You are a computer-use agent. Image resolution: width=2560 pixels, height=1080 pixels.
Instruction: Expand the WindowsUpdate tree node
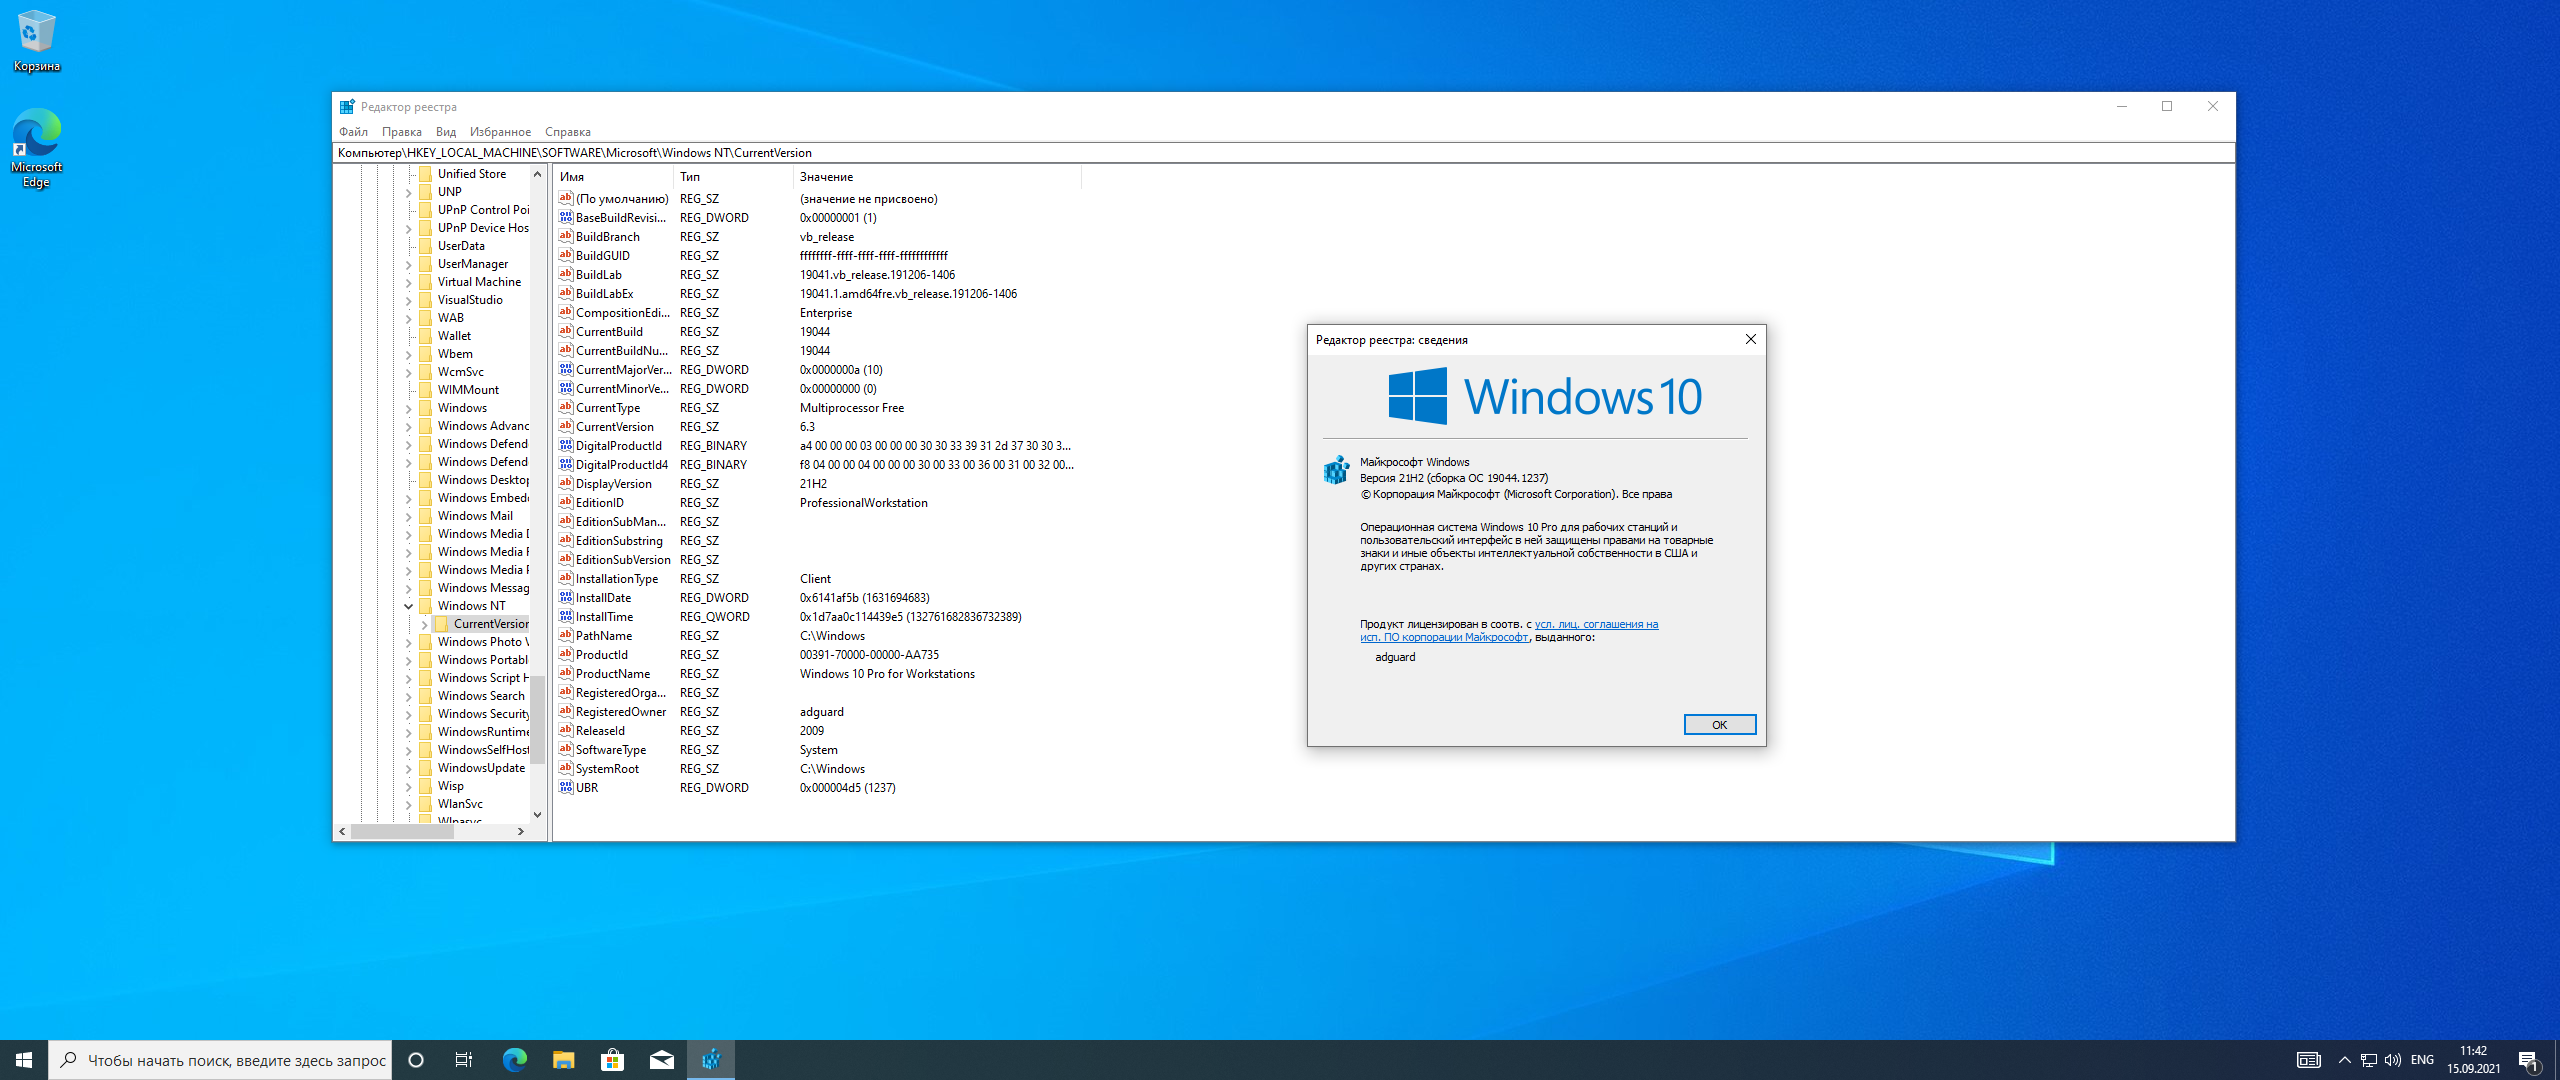click(x=408, y=768)
